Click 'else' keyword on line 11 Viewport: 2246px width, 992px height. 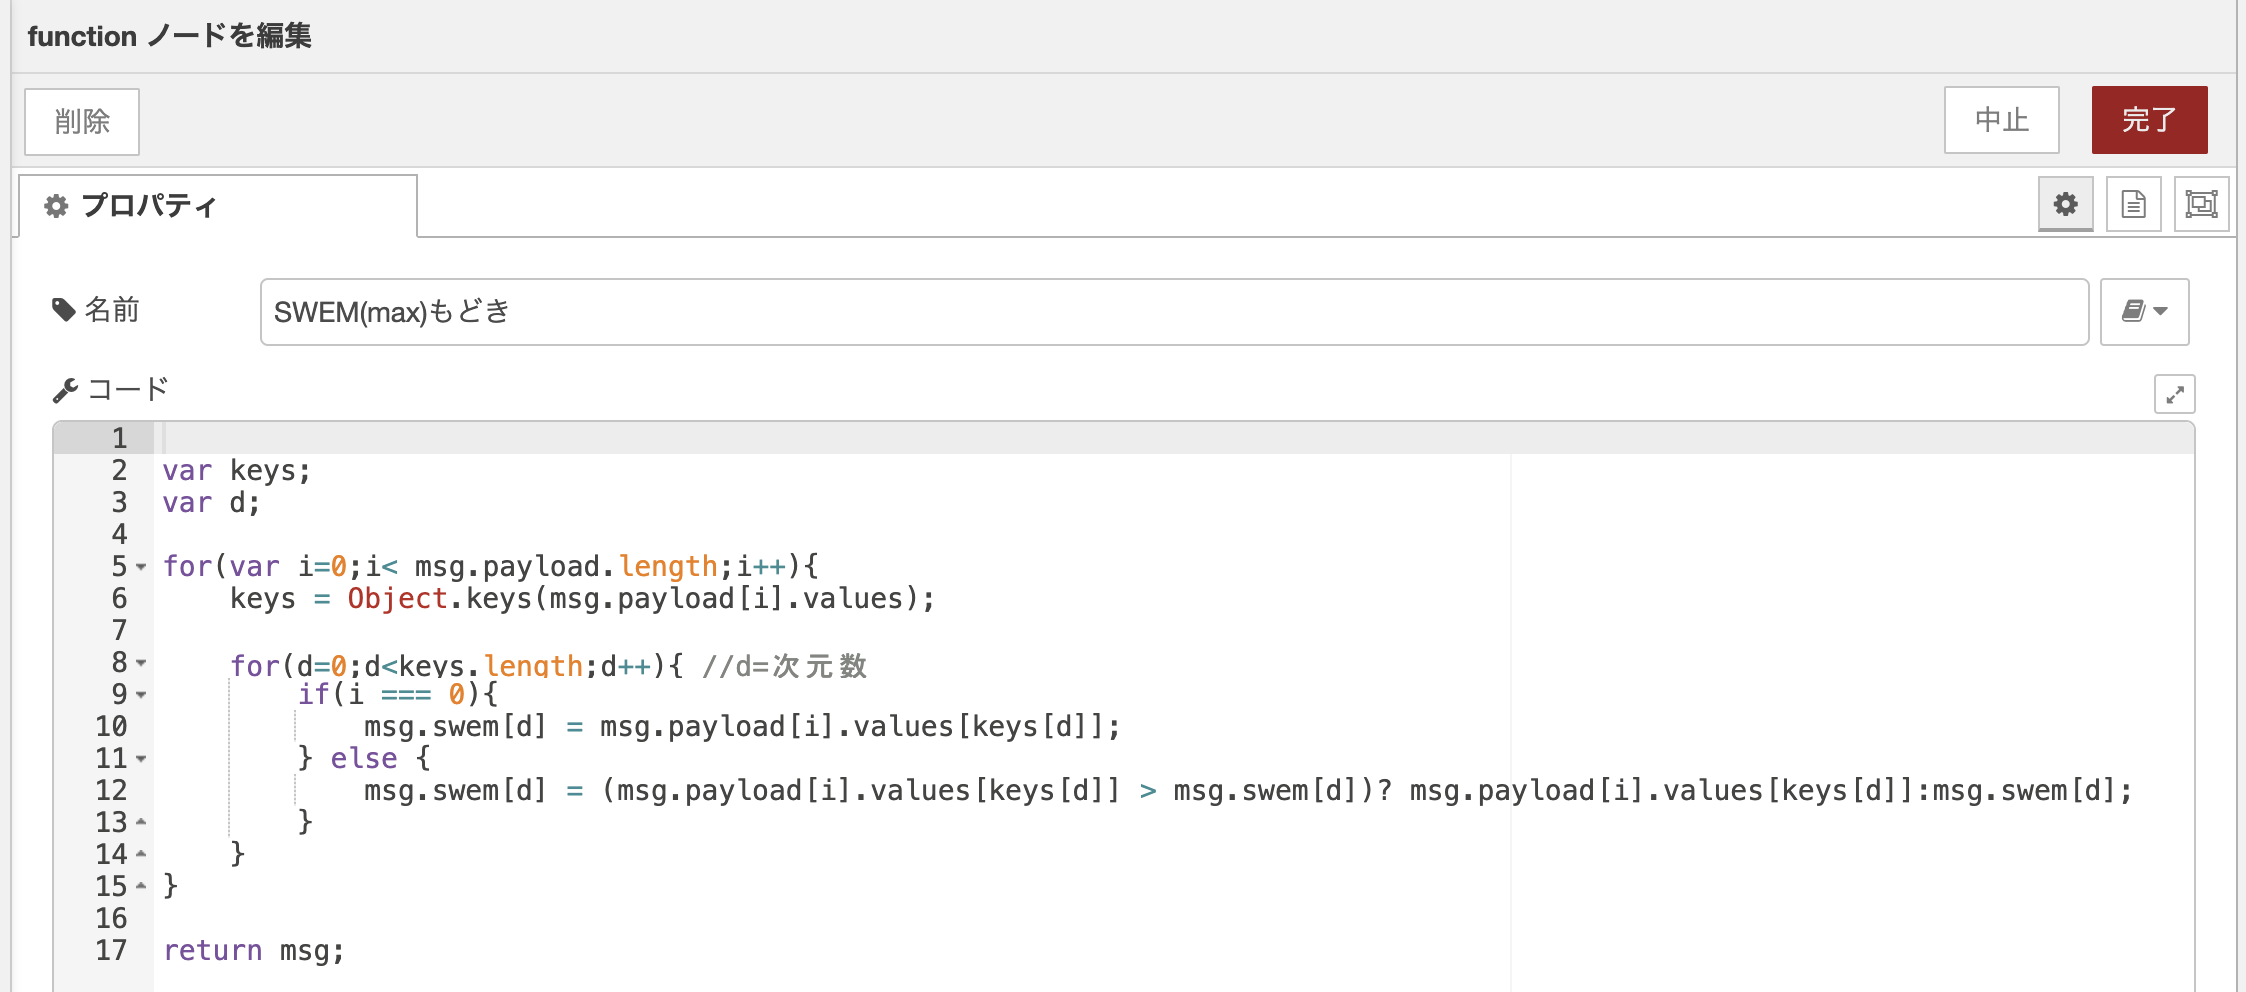point(364,759)
